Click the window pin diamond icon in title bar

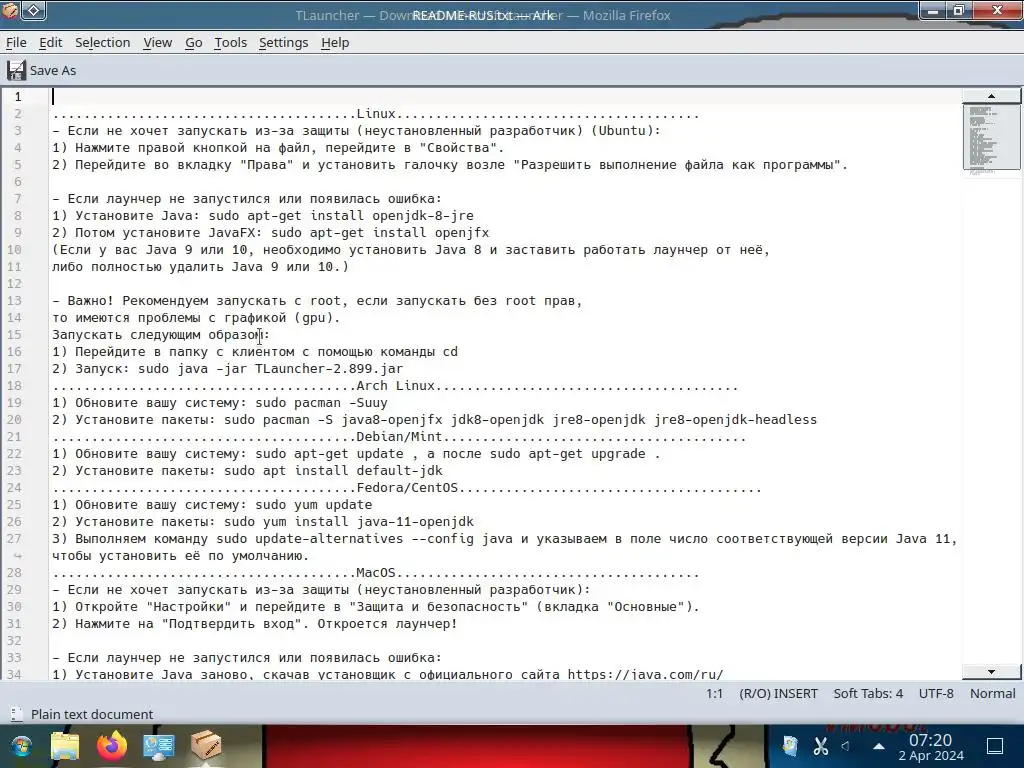pyautogui.click(x=33, y=10)
